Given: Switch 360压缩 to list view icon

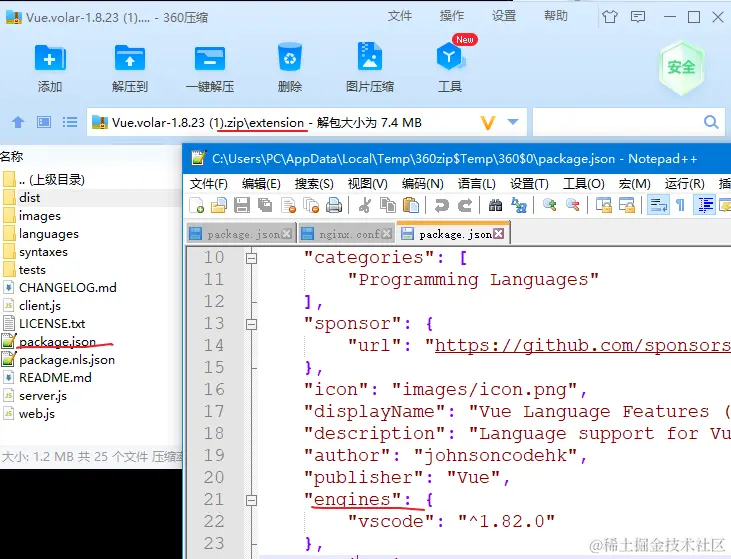Looking at the screenshot, I should (70, 122).
